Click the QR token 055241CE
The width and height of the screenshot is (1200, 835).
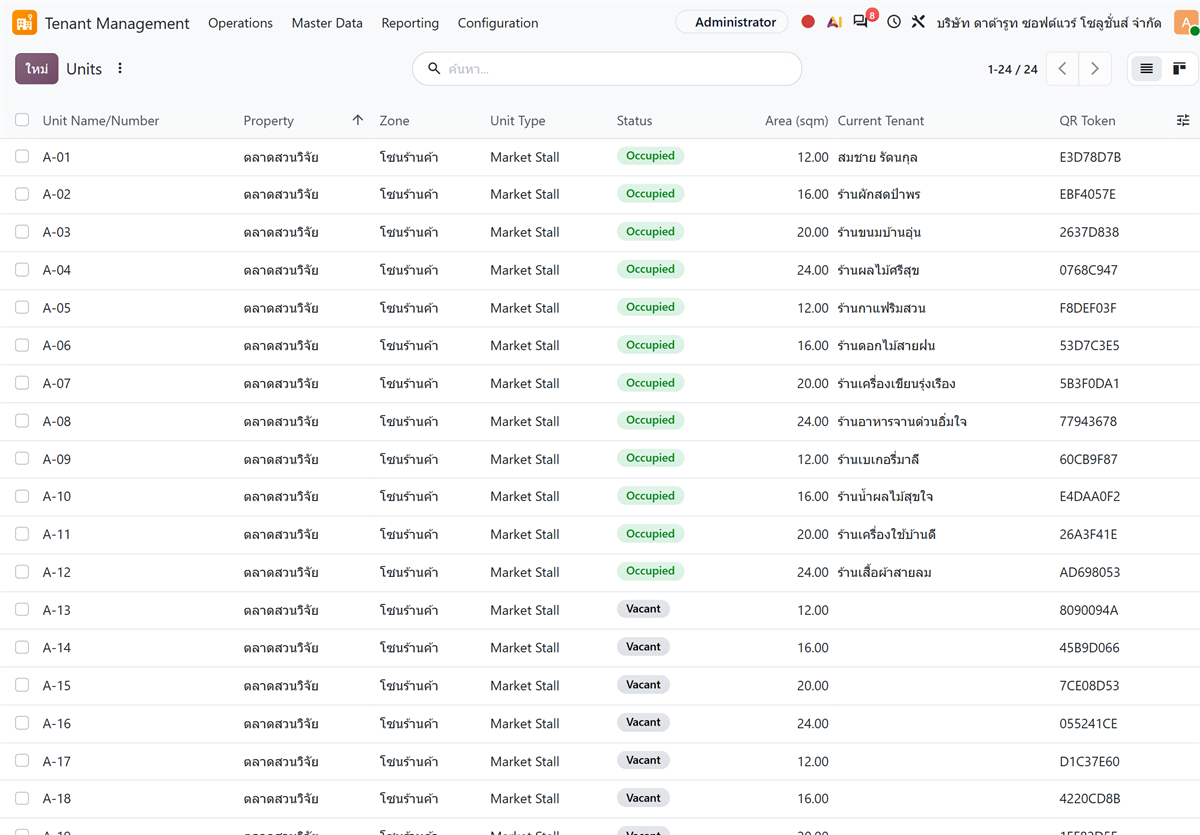pyautogui.click(x=1088, y=724)
